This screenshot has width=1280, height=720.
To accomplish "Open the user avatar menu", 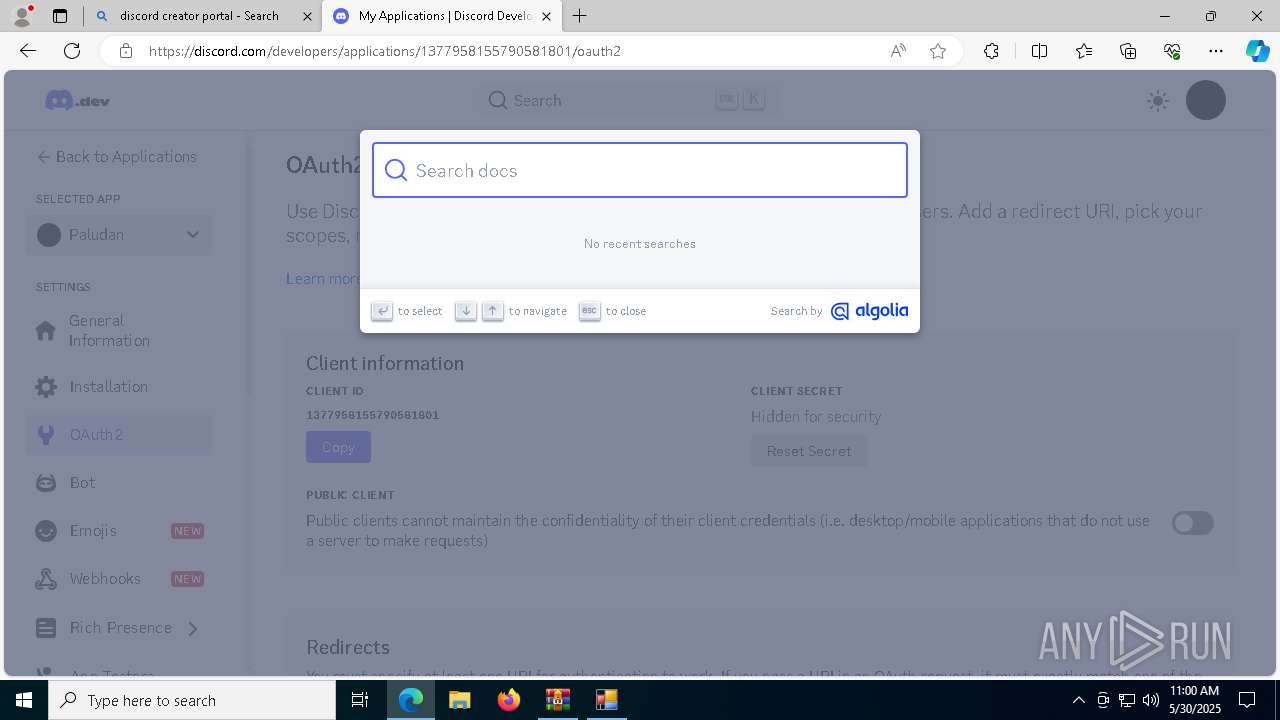I will pos(1206,100).
